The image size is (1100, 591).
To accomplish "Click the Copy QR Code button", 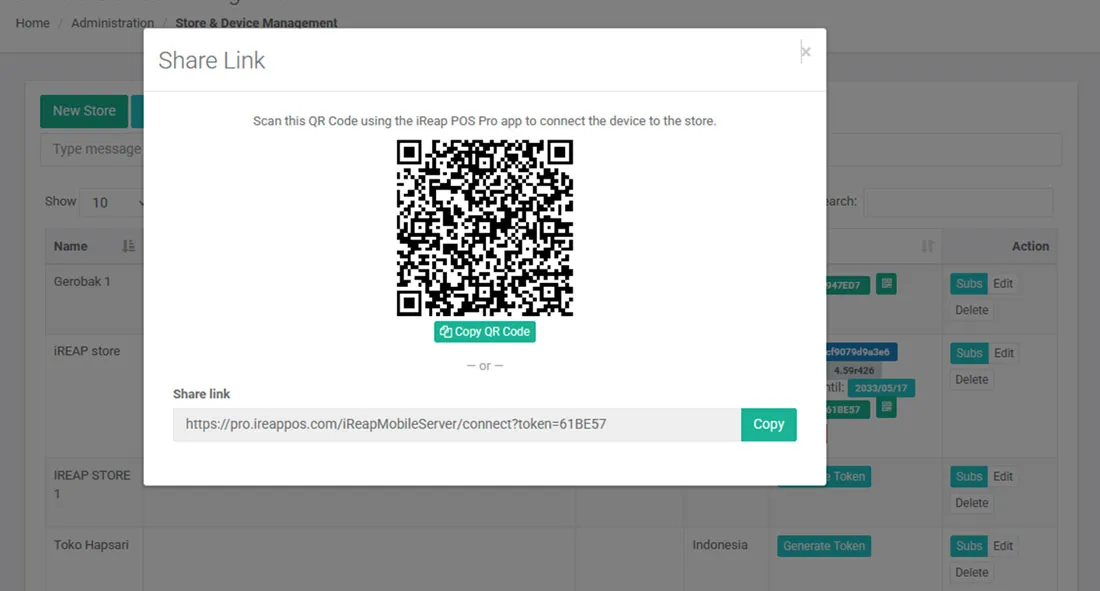I will point(485,332).
